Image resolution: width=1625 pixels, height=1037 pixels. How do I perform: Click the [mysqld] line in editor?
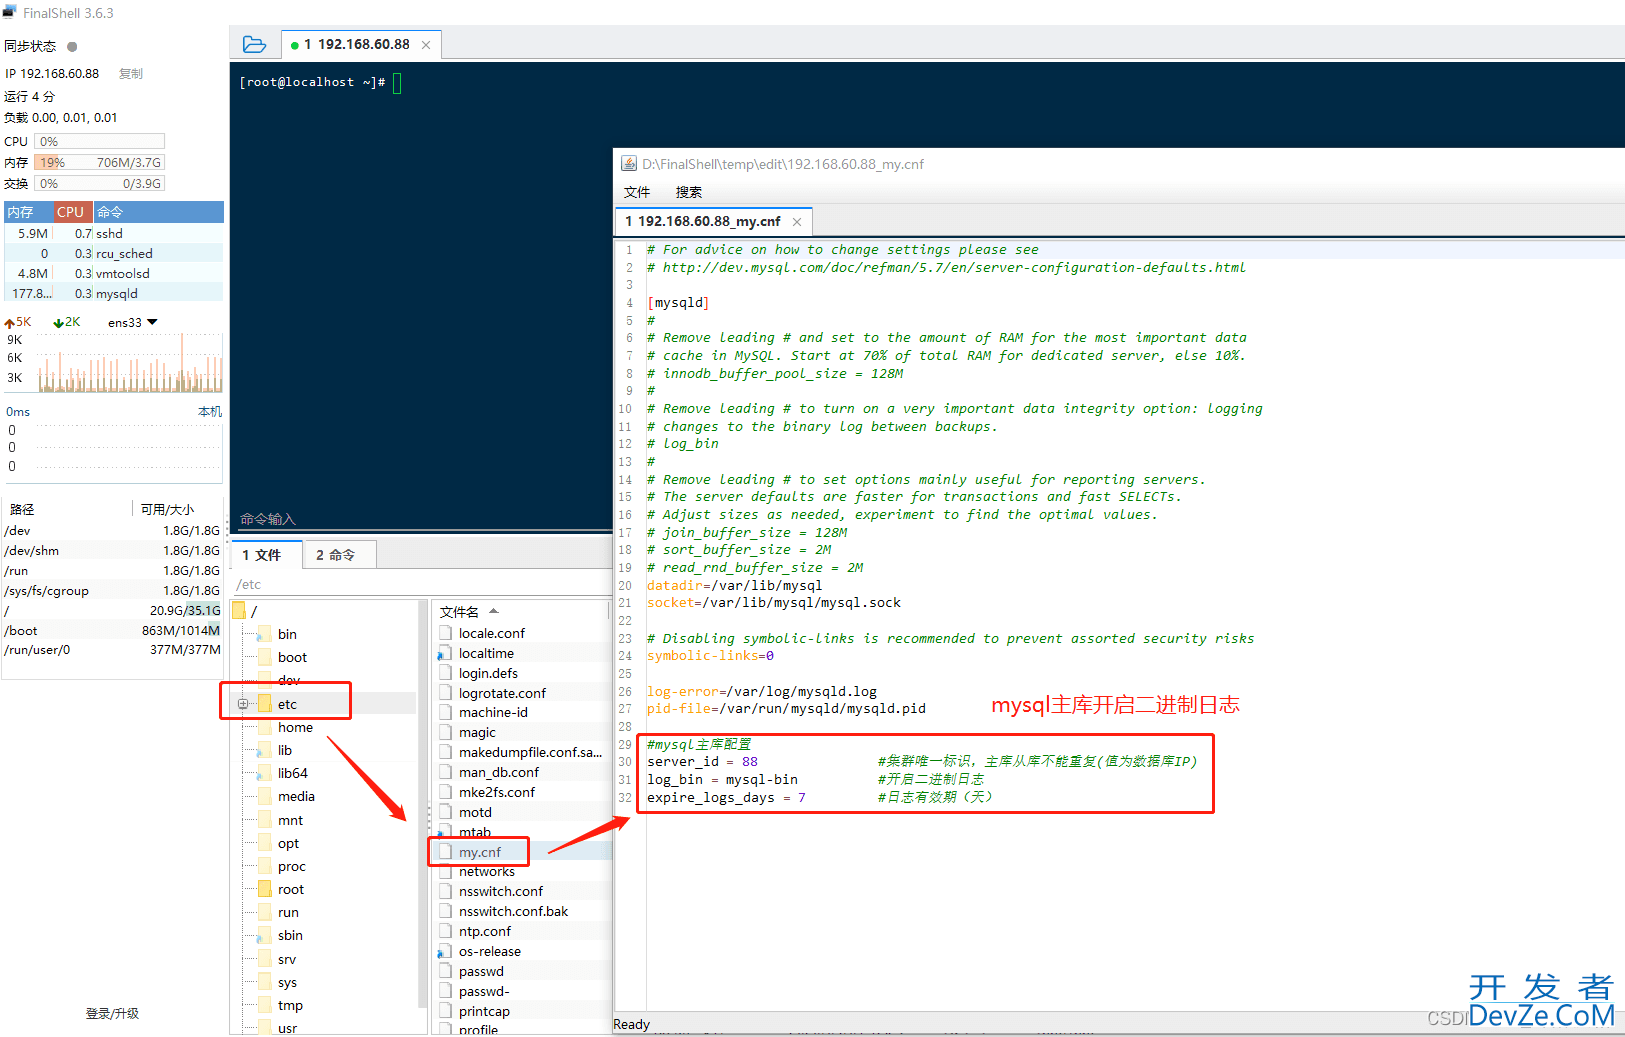[678, 303]
